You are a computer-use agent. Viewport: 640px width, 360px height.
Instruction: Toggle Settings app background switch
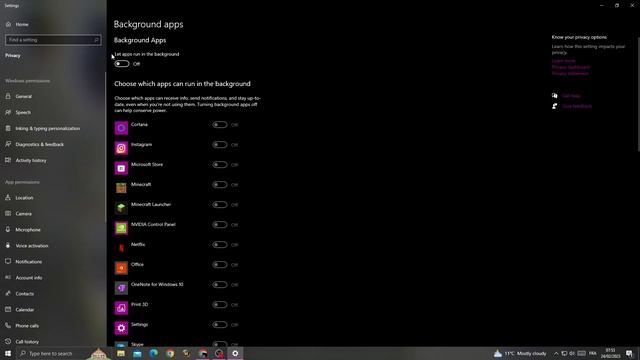click(x=220, y=324)
